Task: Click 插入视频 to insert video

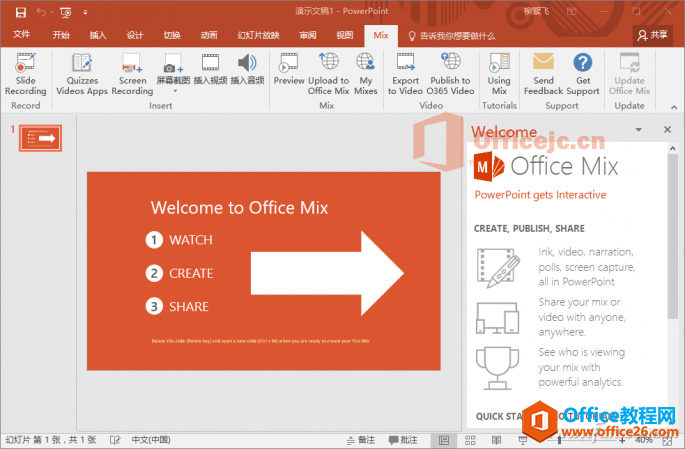Action: [210, 69]
